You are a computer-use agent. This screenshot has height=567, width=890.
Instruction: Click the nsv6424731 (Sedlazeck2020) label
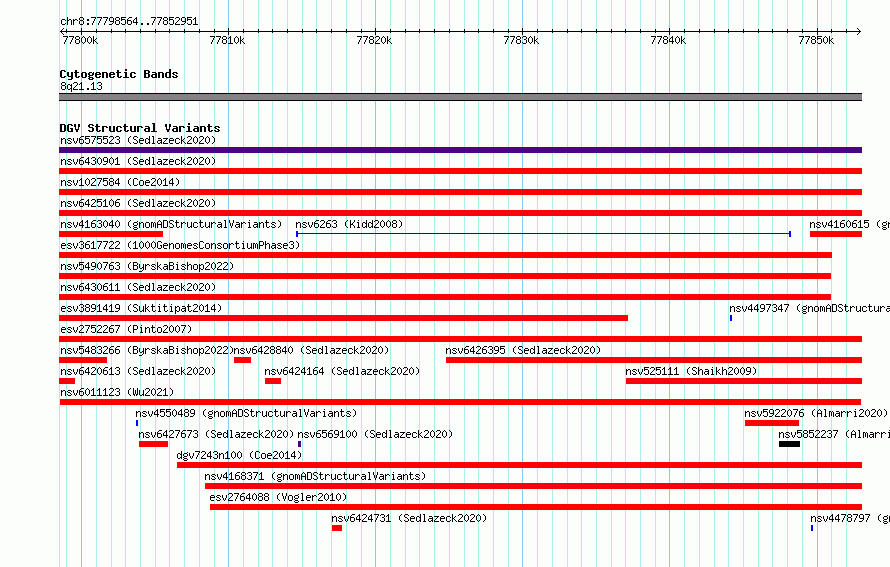[409, 518]
